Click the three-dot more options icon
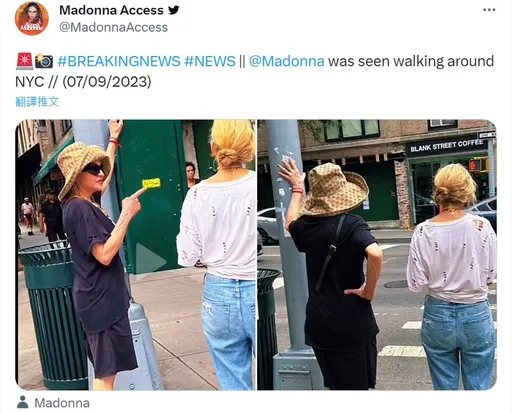 point(489,10)
